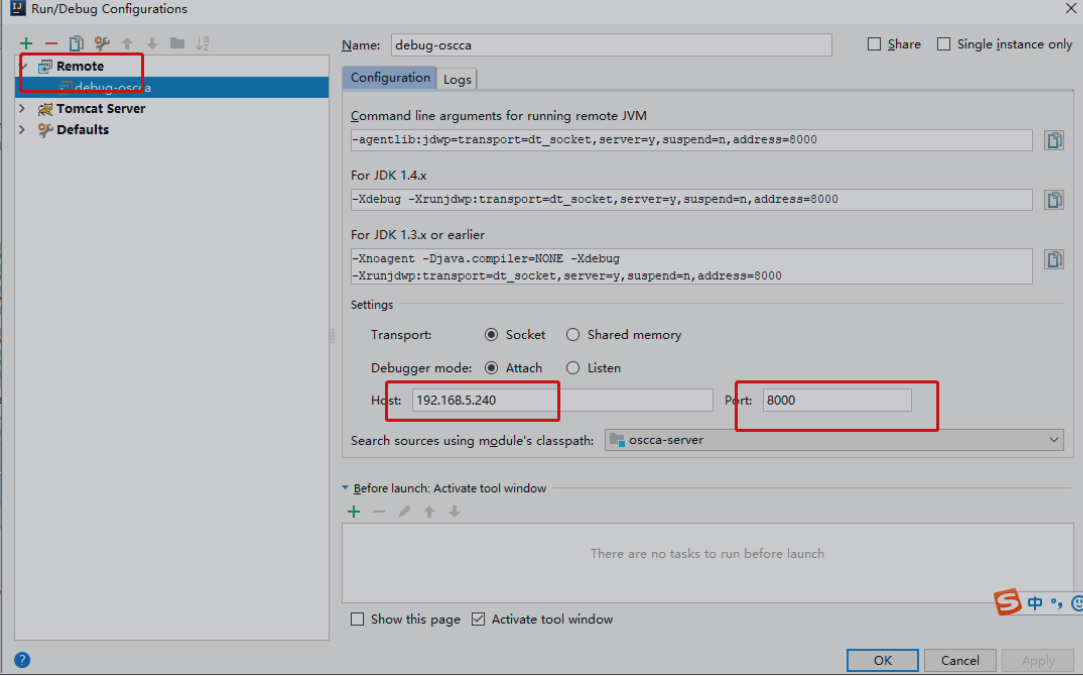The width and height of the screenshot is (1083, 676).
Task: Add a new run configuration
Action: coord(26,44)
